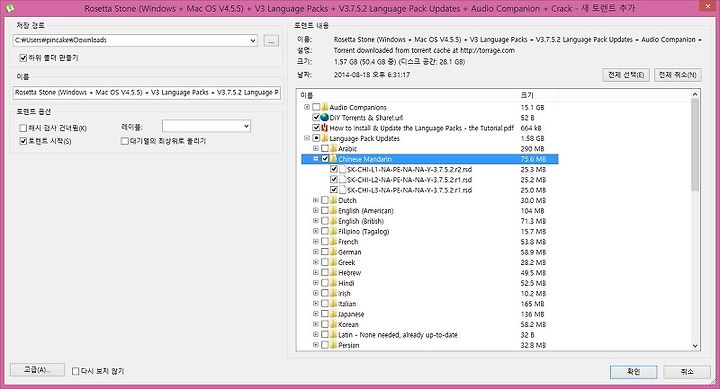The image size is (720, 389).
Task: Open the save path dropdown
Action: point(253,40)
